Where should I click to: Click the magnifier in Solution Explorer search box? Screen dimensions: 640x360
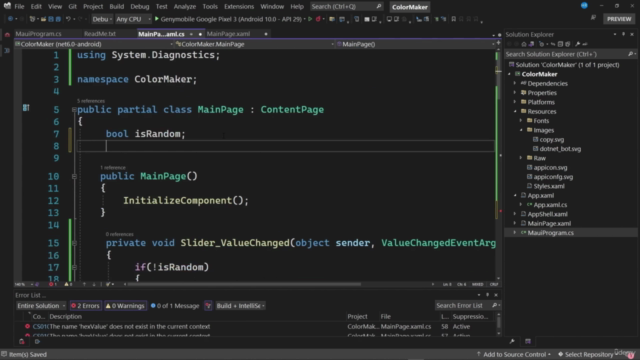coord(630,54)
